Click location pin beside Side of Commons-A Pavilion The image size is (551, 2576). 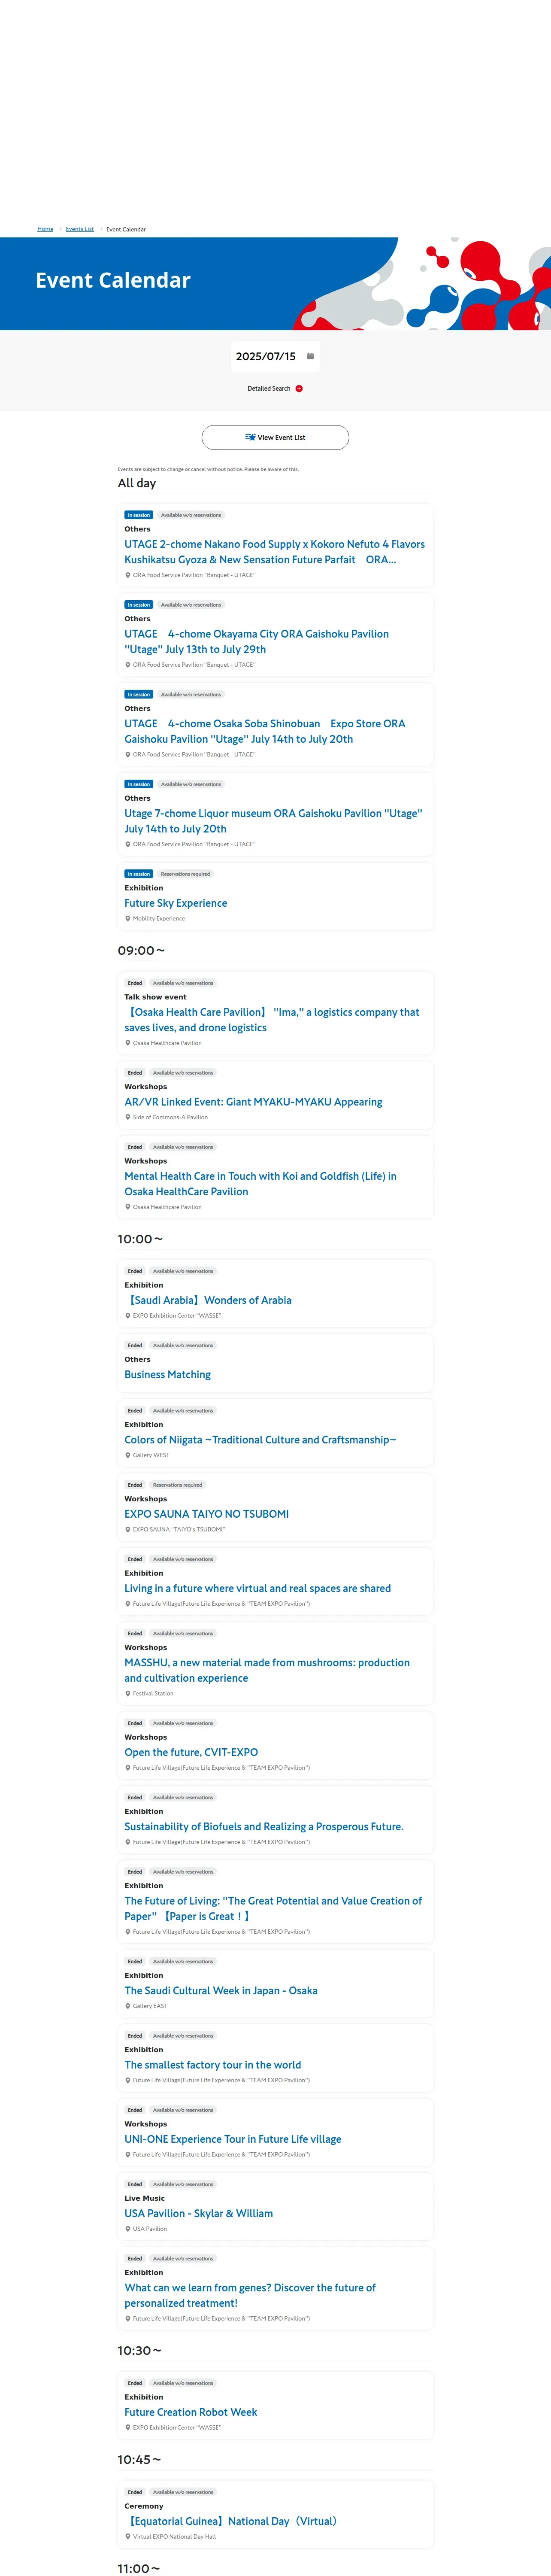tap(128, 1117)
